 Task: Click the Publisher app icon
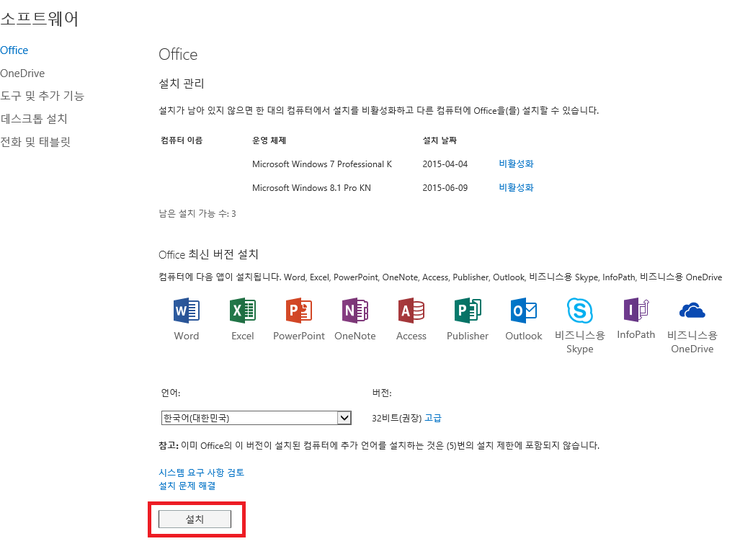pyautogui.click(x=467, y=311)
